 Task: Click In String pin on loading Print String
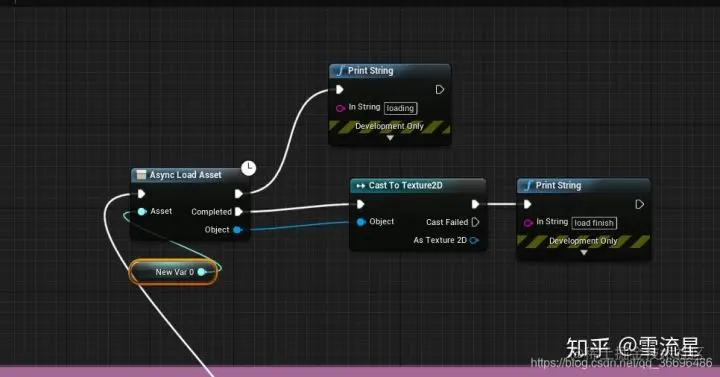point(340,108)
